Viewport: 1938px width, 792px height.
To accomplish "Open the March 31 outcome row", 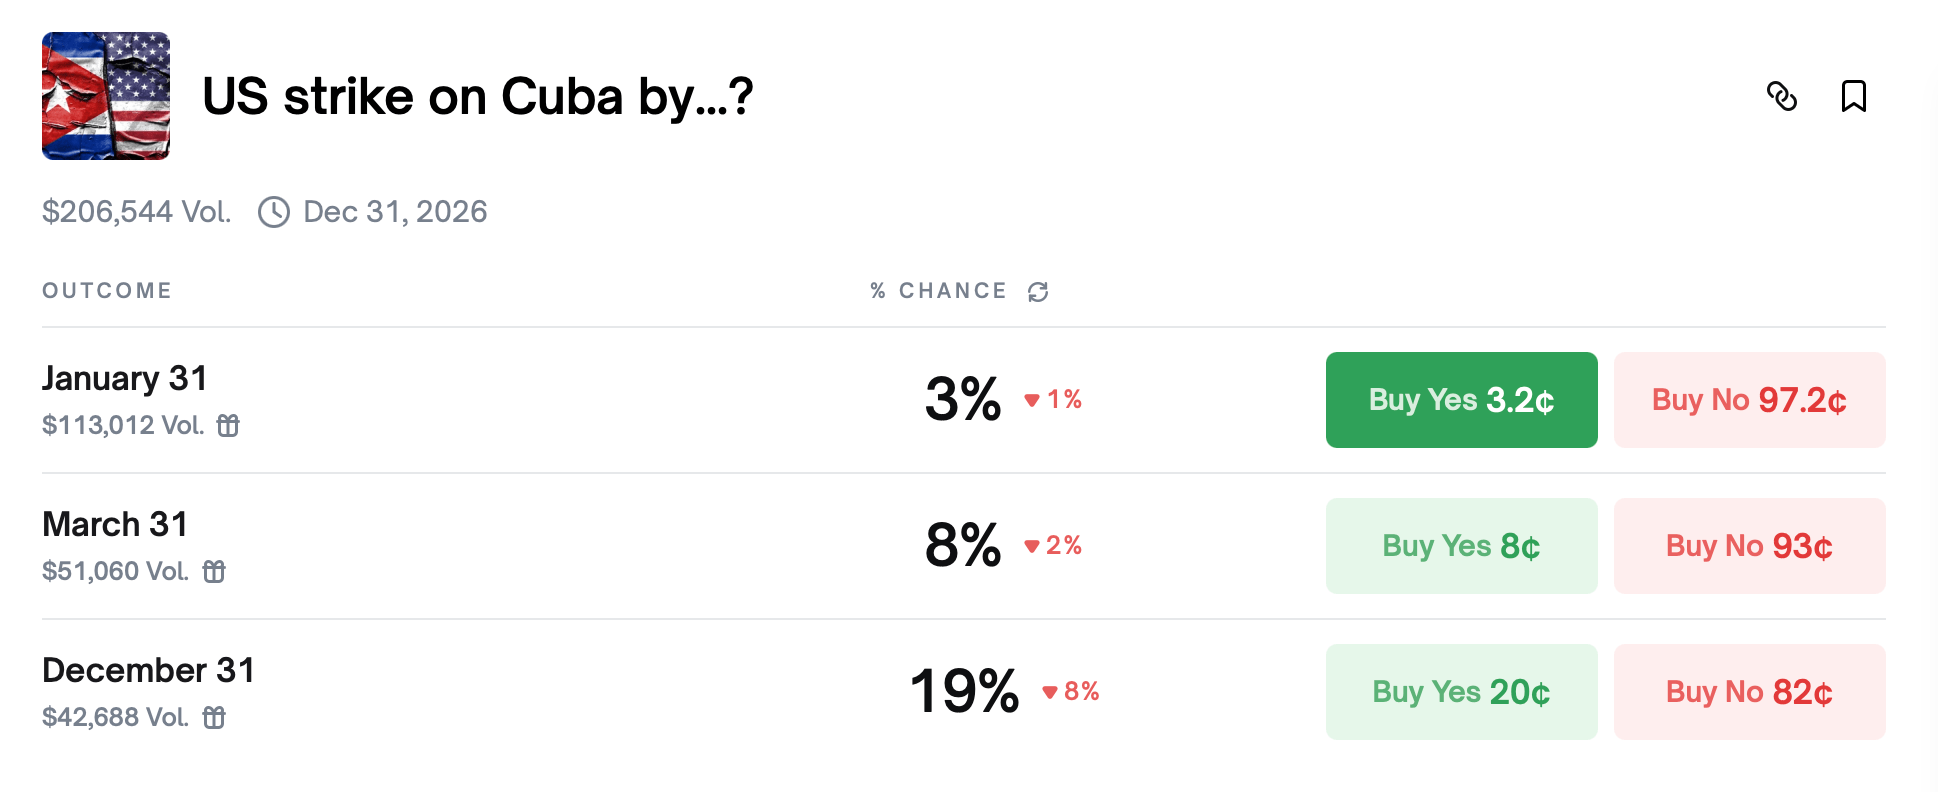I will (115, 525).
